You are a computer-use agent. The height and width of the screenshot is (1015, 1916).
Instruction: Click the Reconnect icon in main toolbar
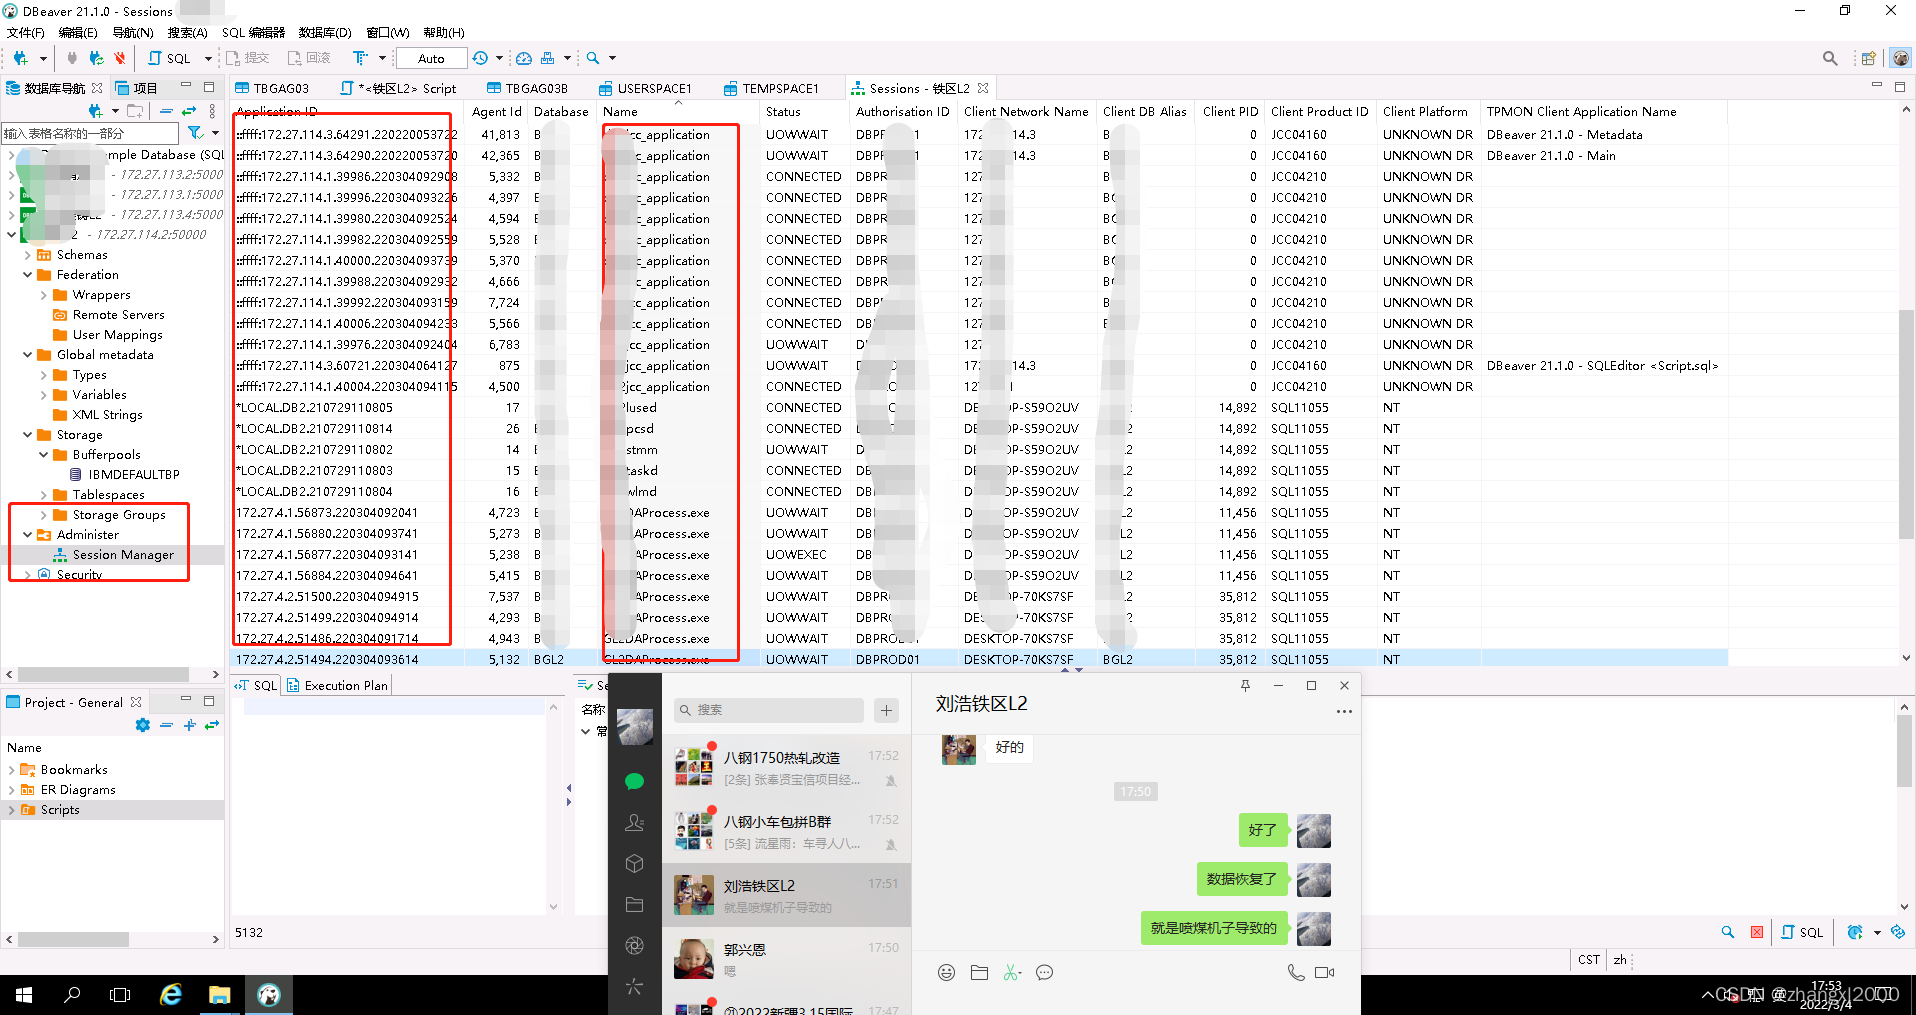96,58
